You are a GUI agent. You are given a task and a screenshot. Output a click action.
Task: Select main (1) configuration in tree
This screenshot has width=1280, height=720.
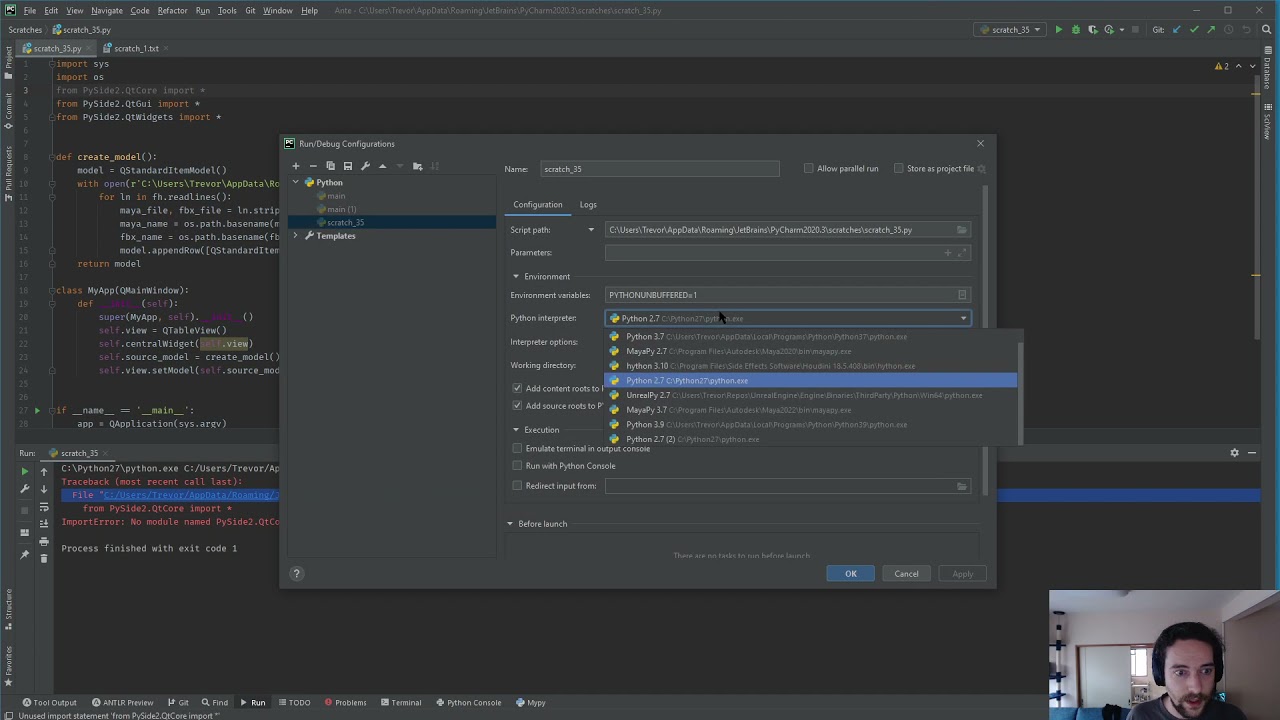coord(392,209)
